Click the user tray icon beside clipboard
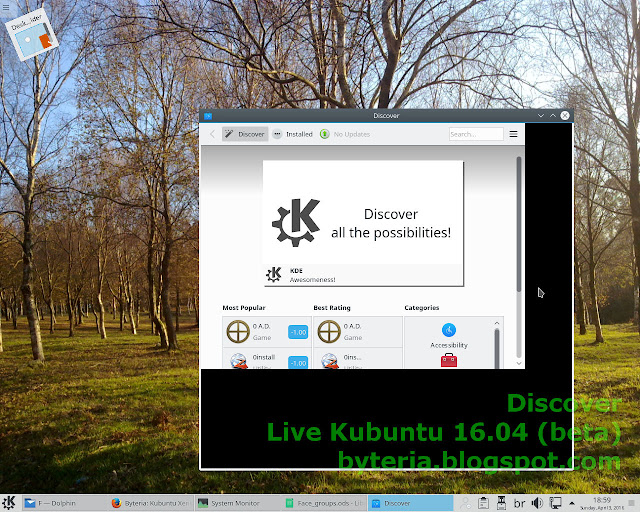640x512 pixels. coord(465,503)
